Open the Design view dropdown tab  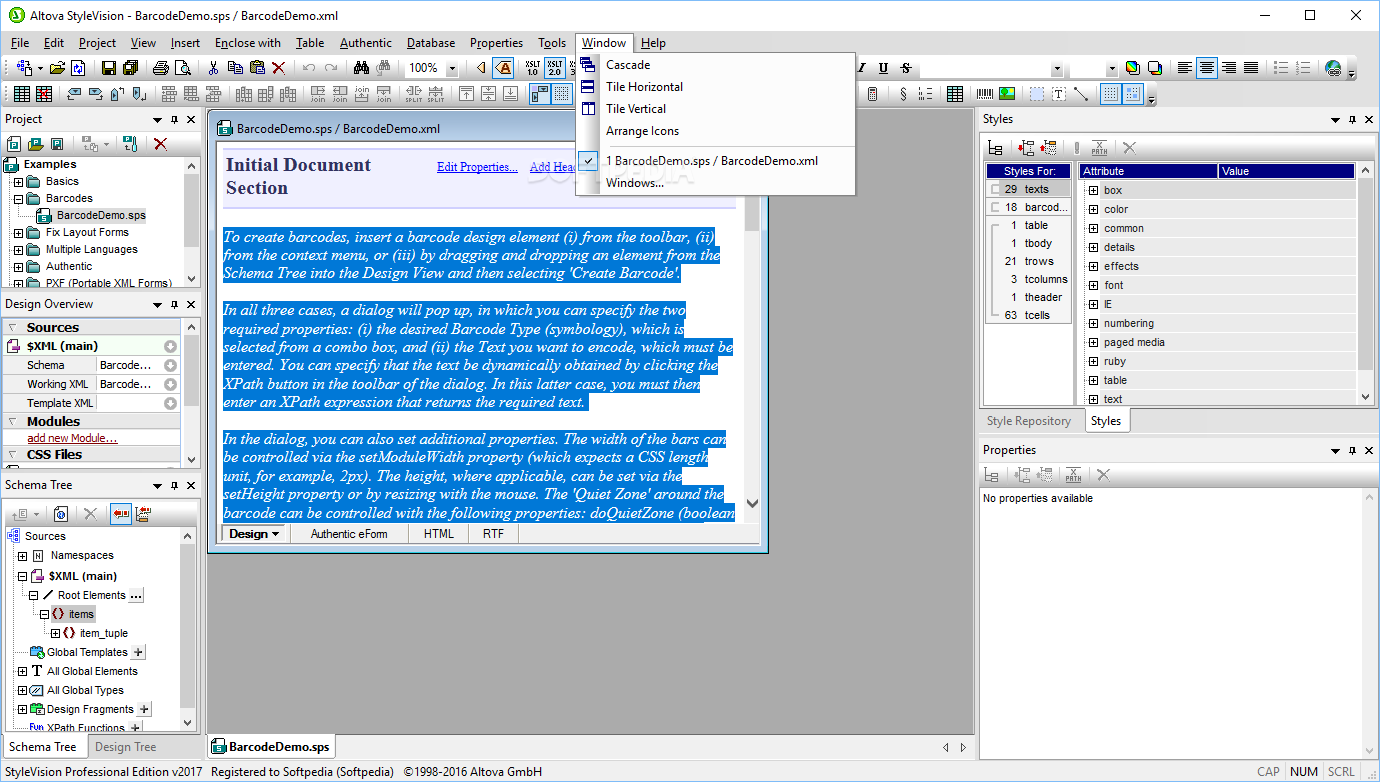[254, 534]
